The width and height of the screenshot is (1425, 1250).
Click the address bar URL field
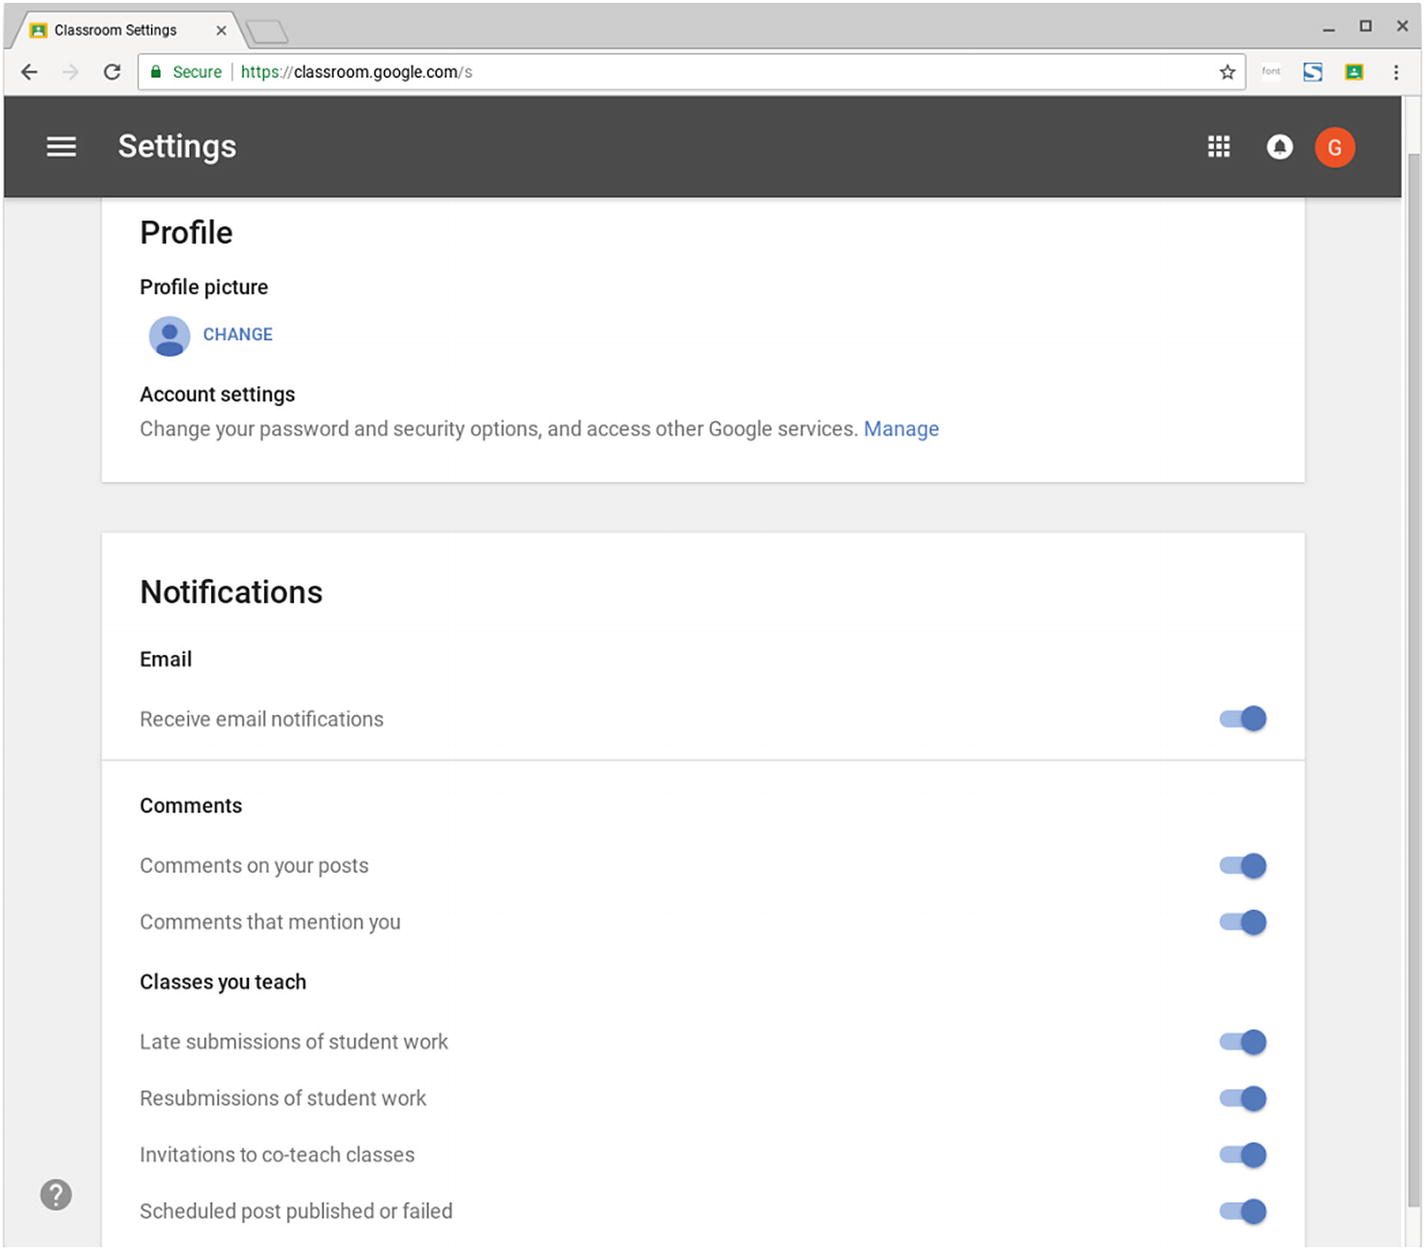pos(700,72)
